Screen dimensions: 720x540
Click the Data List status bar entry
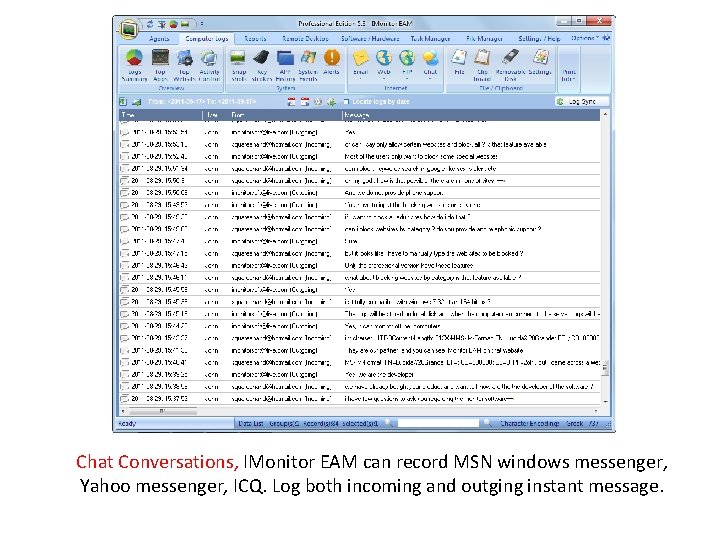click(251, 423)
